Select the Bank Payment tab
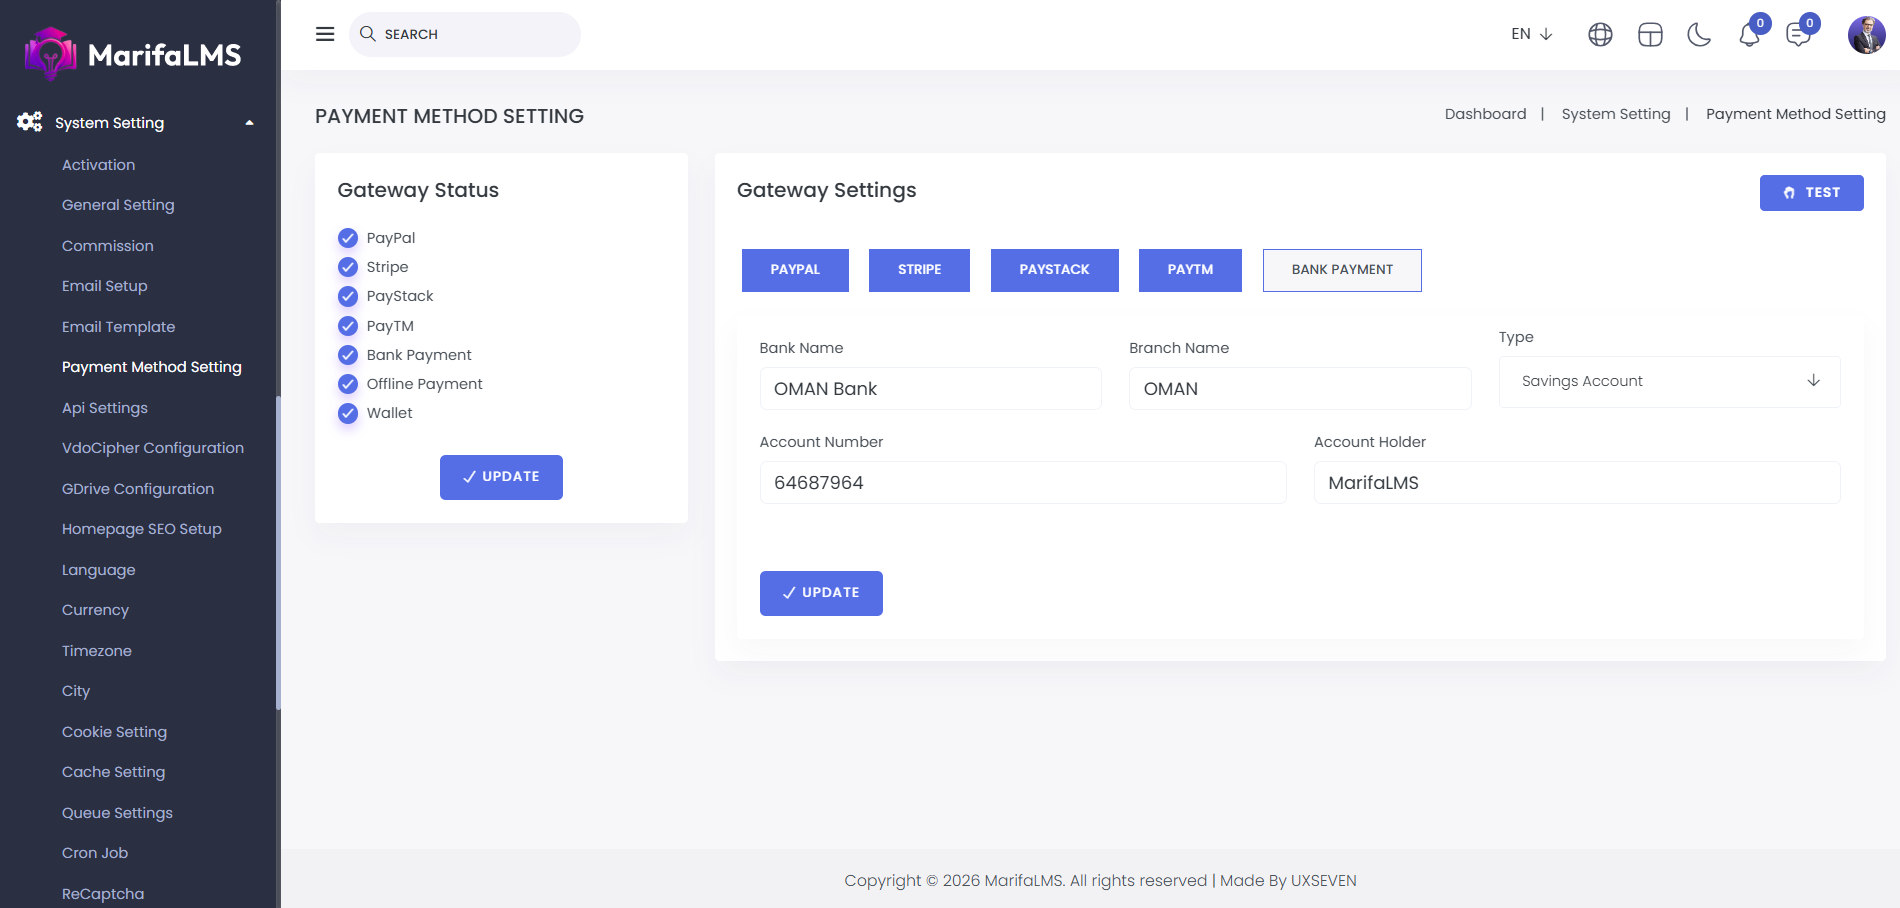 click(1341, 270)
